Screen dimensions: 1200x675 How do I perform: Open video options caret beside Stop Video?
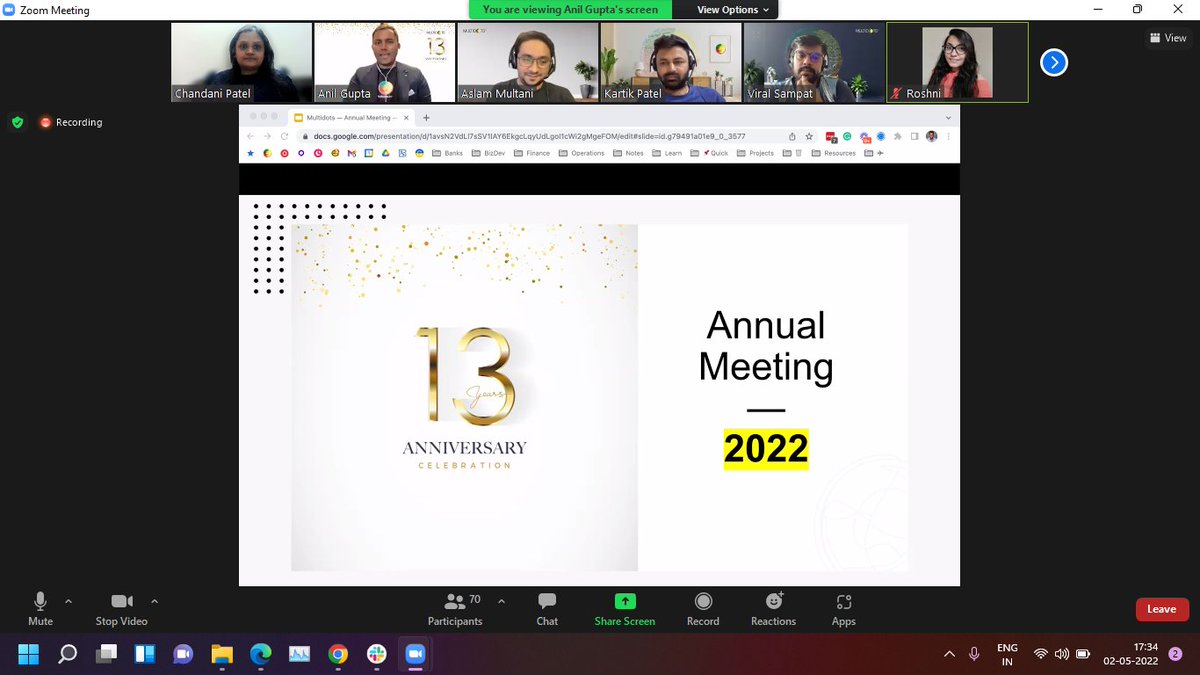(154, 601)
